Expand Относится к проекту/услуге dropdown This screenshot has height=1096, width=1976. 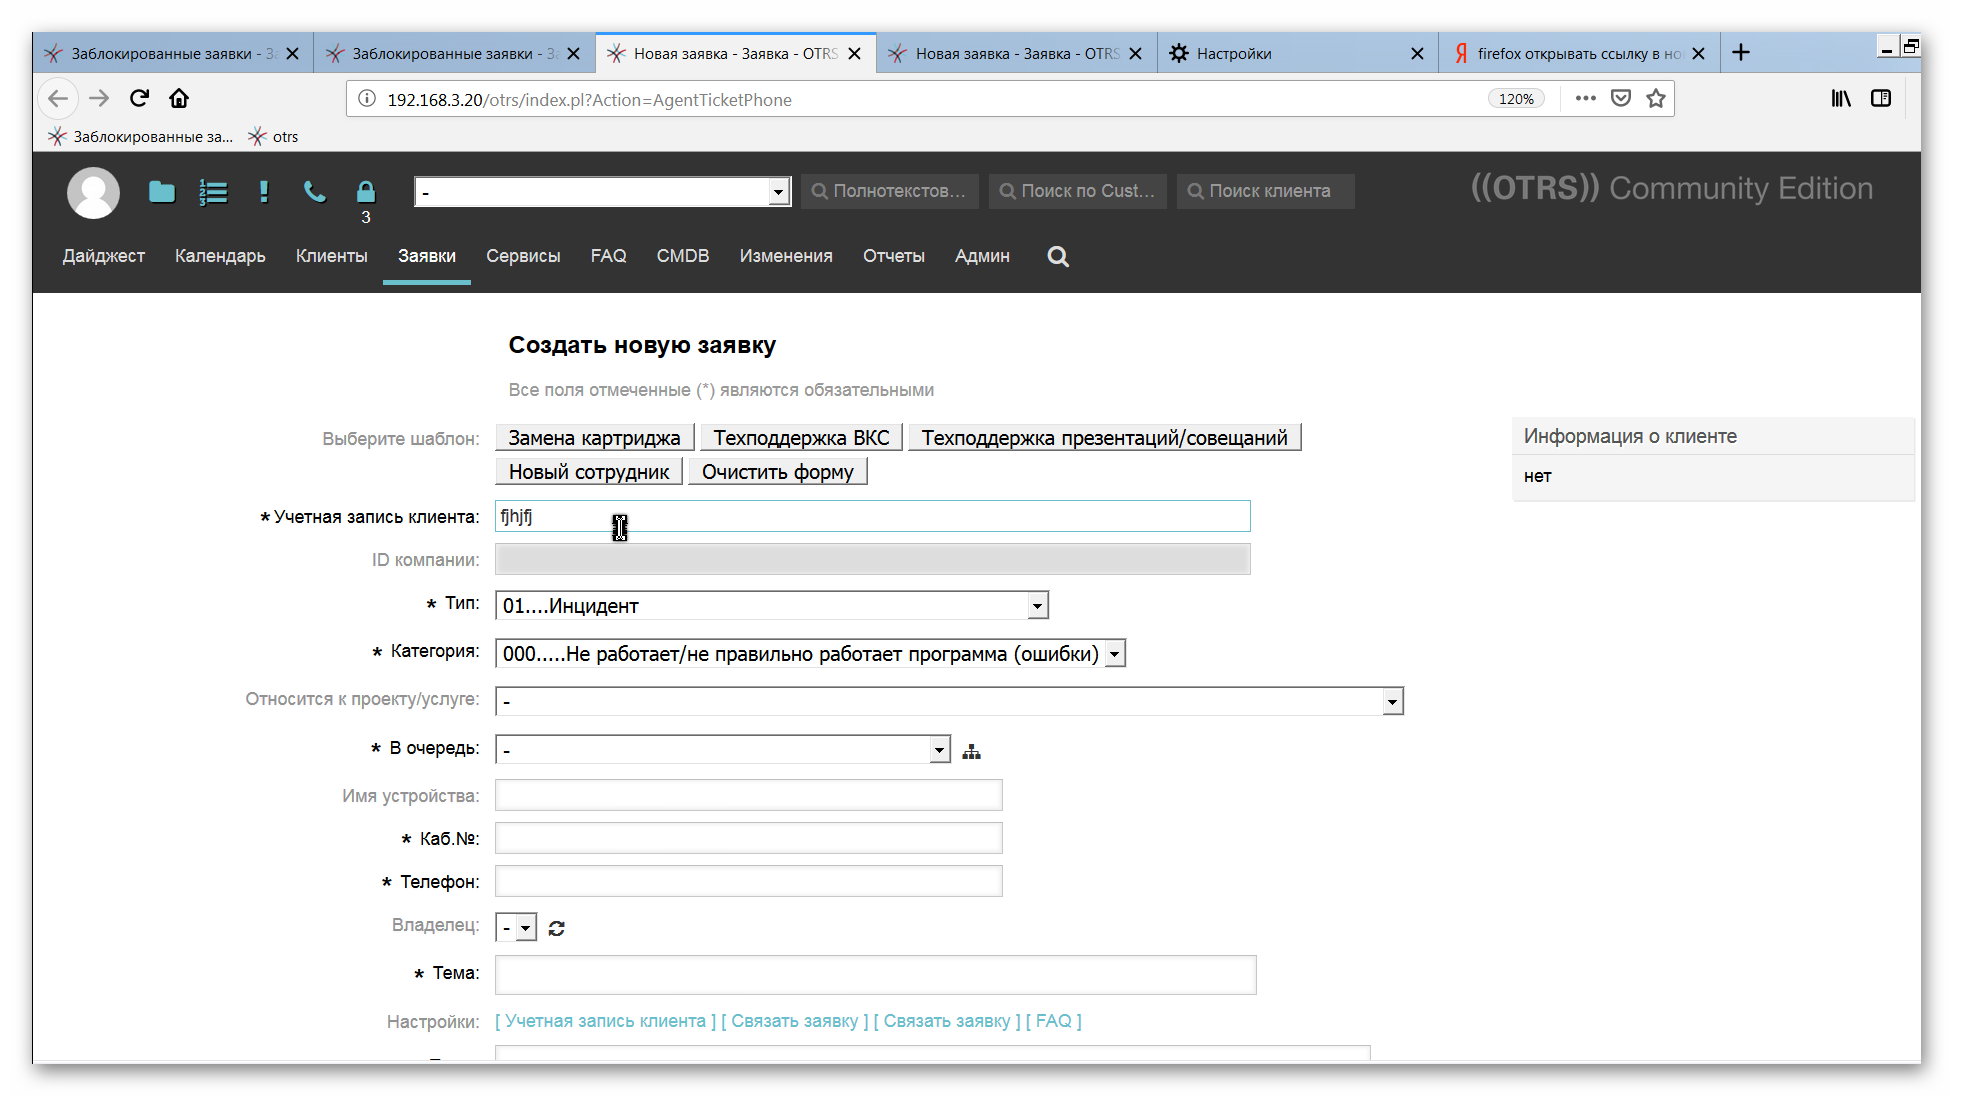point(950,702)
